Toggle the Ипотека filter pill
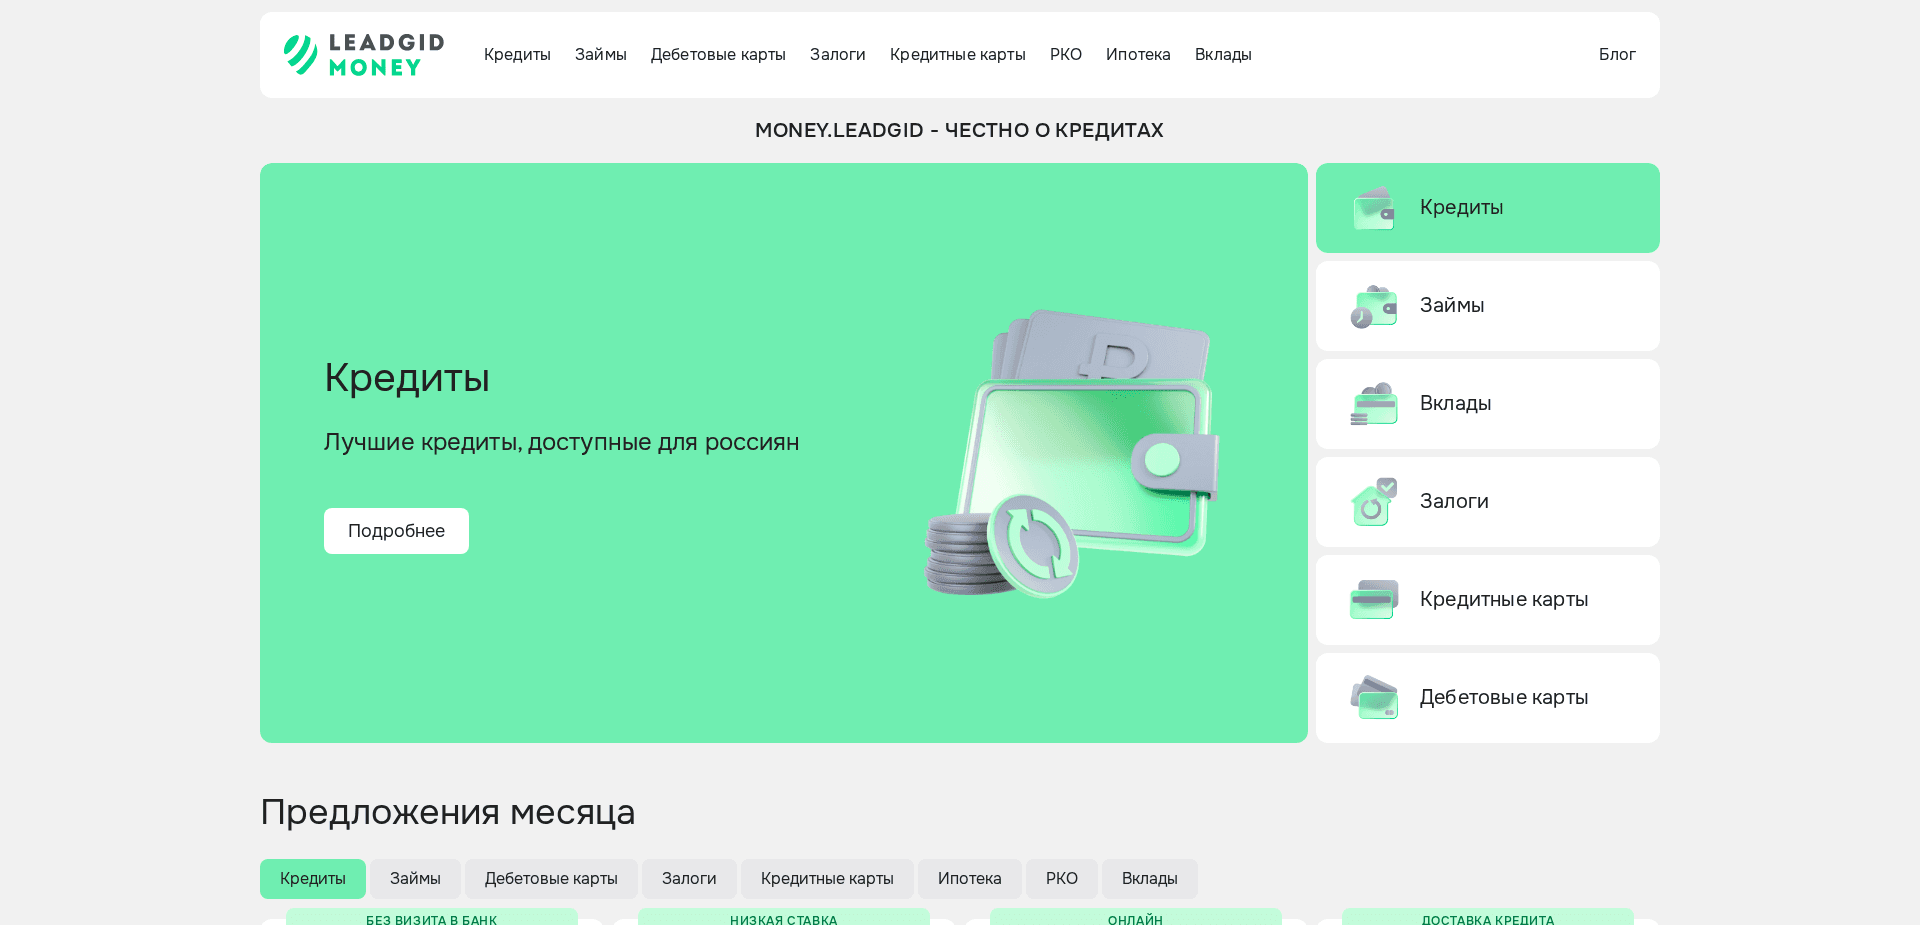 [969, 879]
